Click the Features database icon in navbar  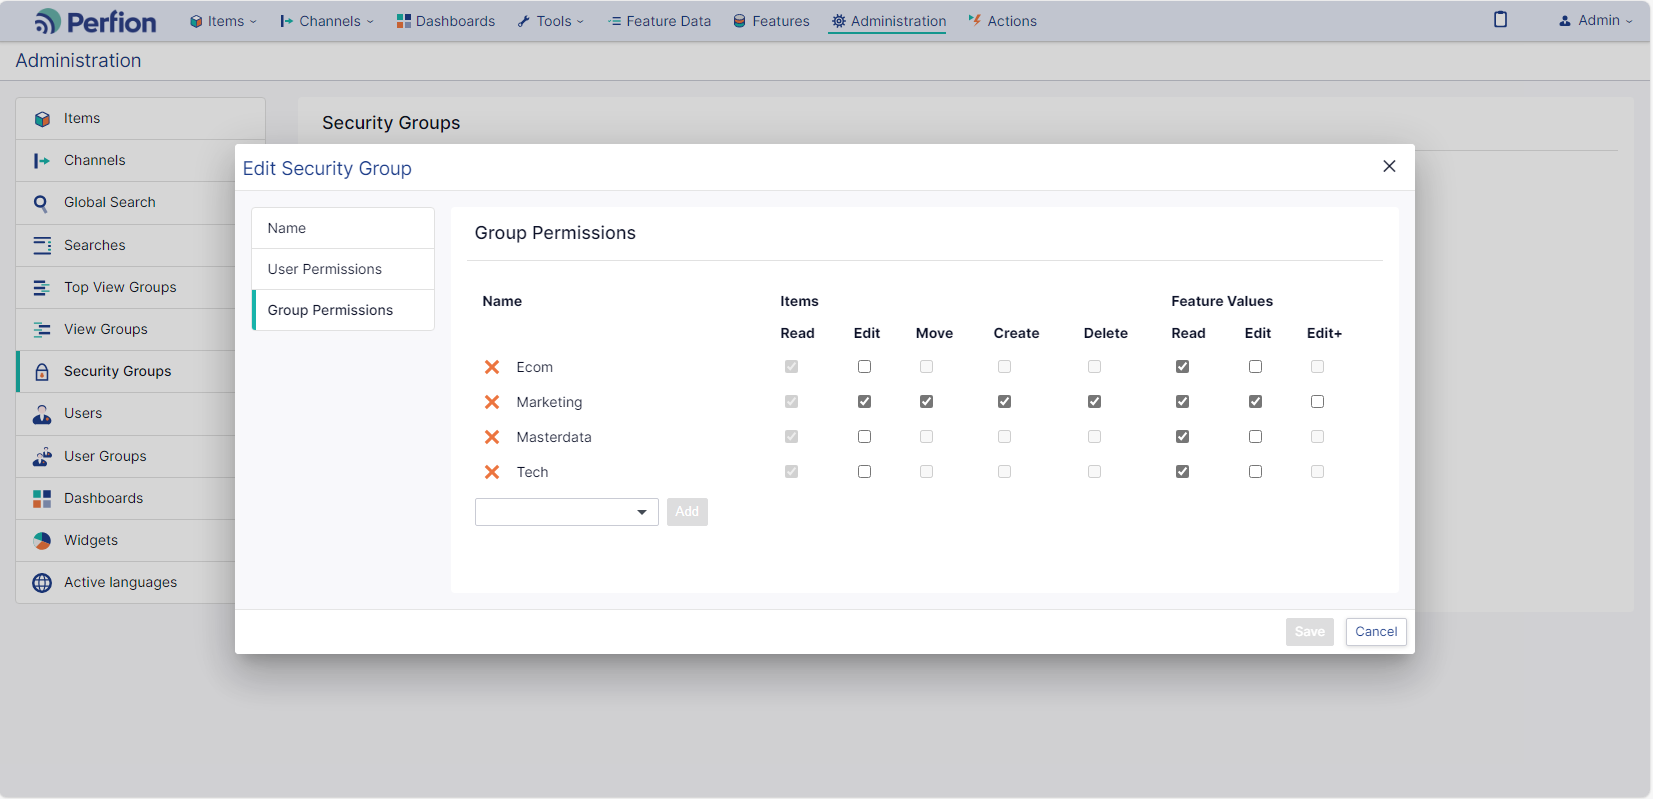[740, 21]
